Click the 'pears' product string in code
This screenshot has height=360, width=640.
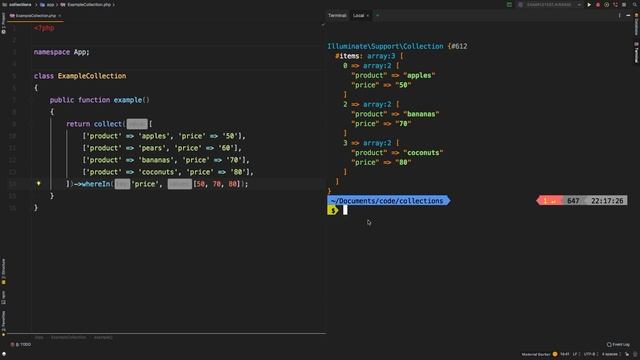(151, 148)
